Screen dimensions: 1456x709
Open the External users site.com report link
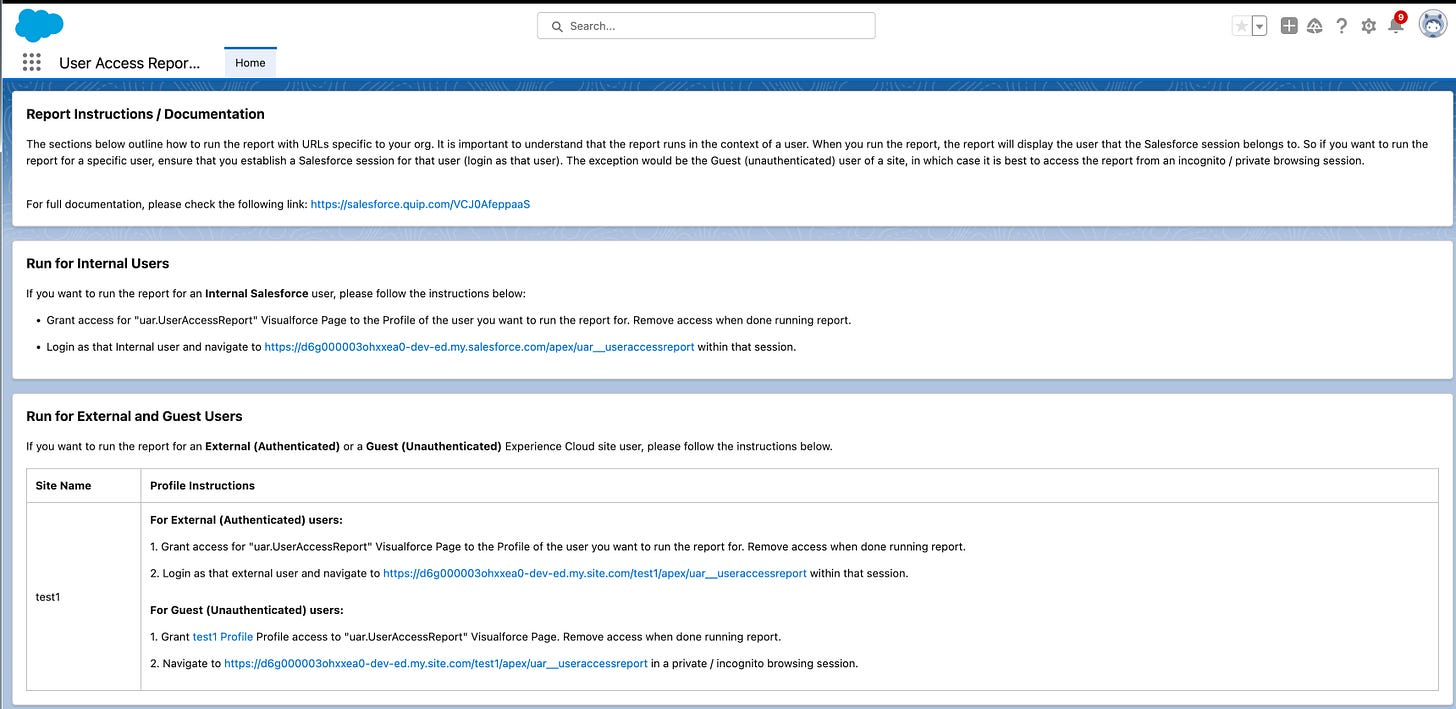(595, 574)
